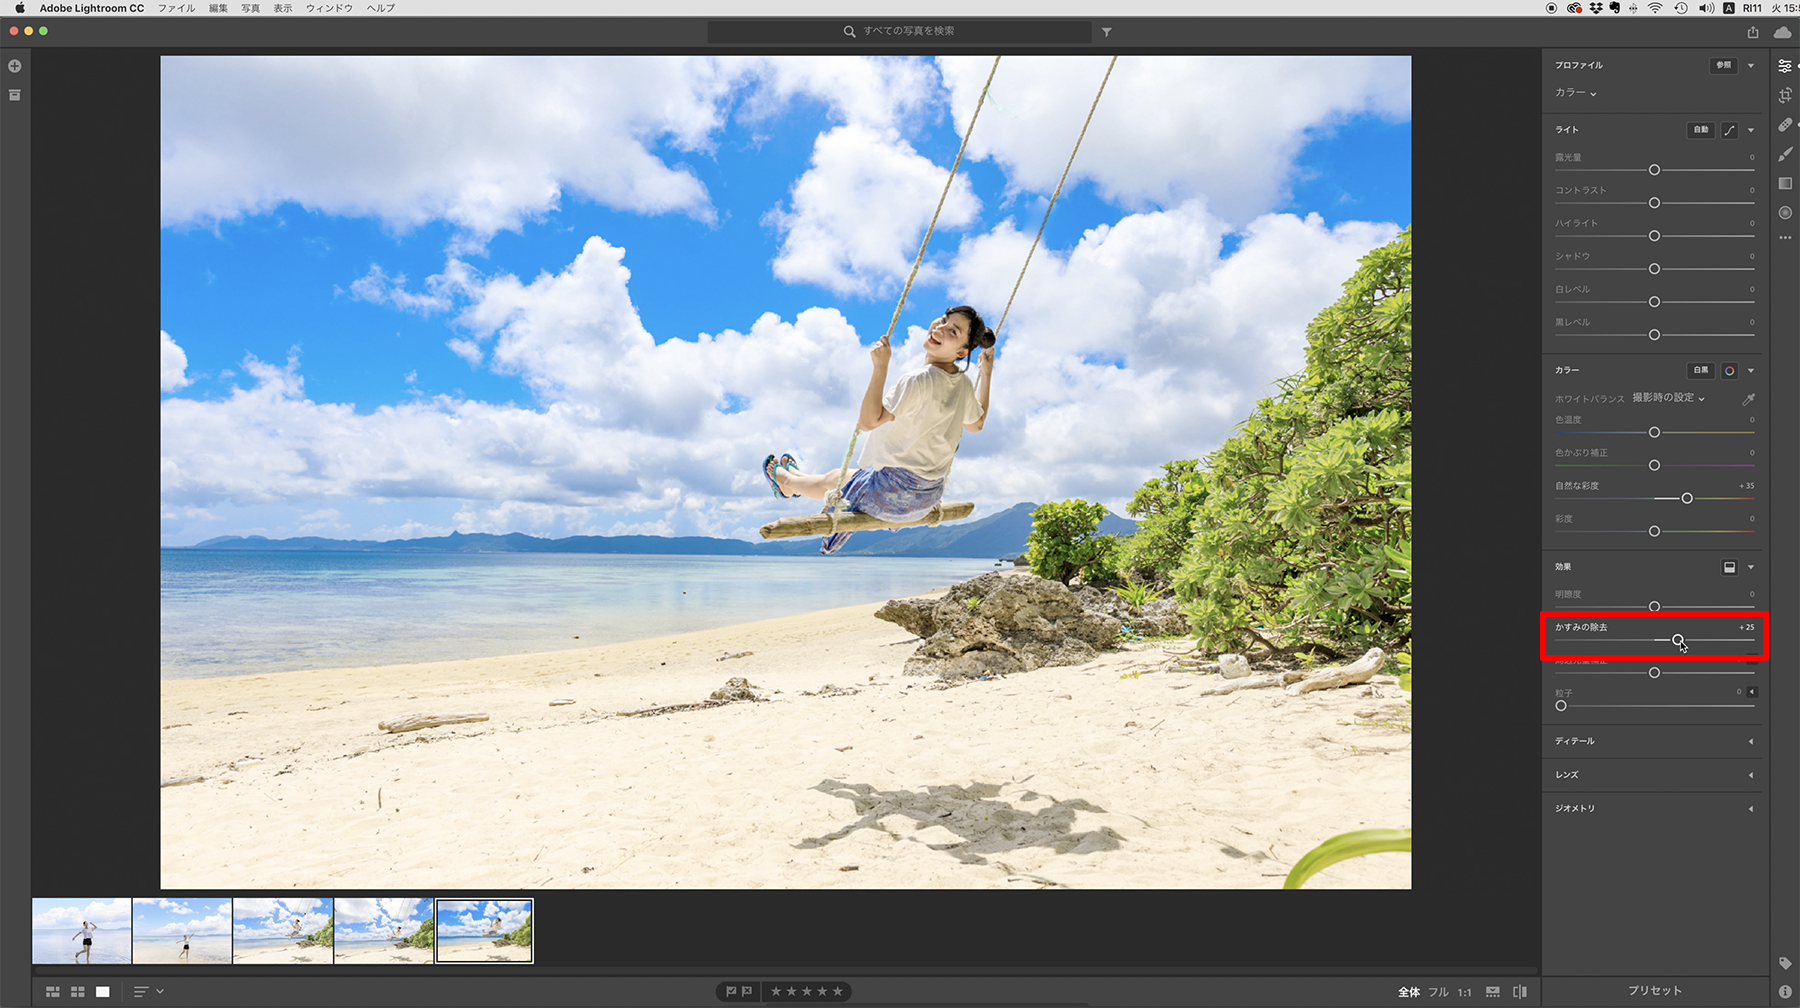
Task: Switch to photo grid view
Action: pos(53,992)
